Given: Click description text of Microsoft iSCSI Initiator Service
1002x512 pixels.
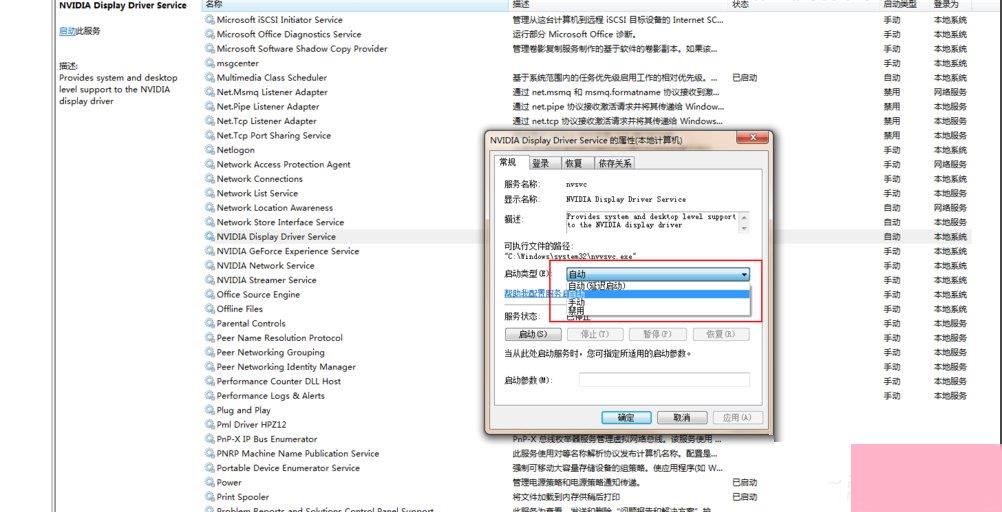Looking at the screenshot, I should (x=618, y=20).
